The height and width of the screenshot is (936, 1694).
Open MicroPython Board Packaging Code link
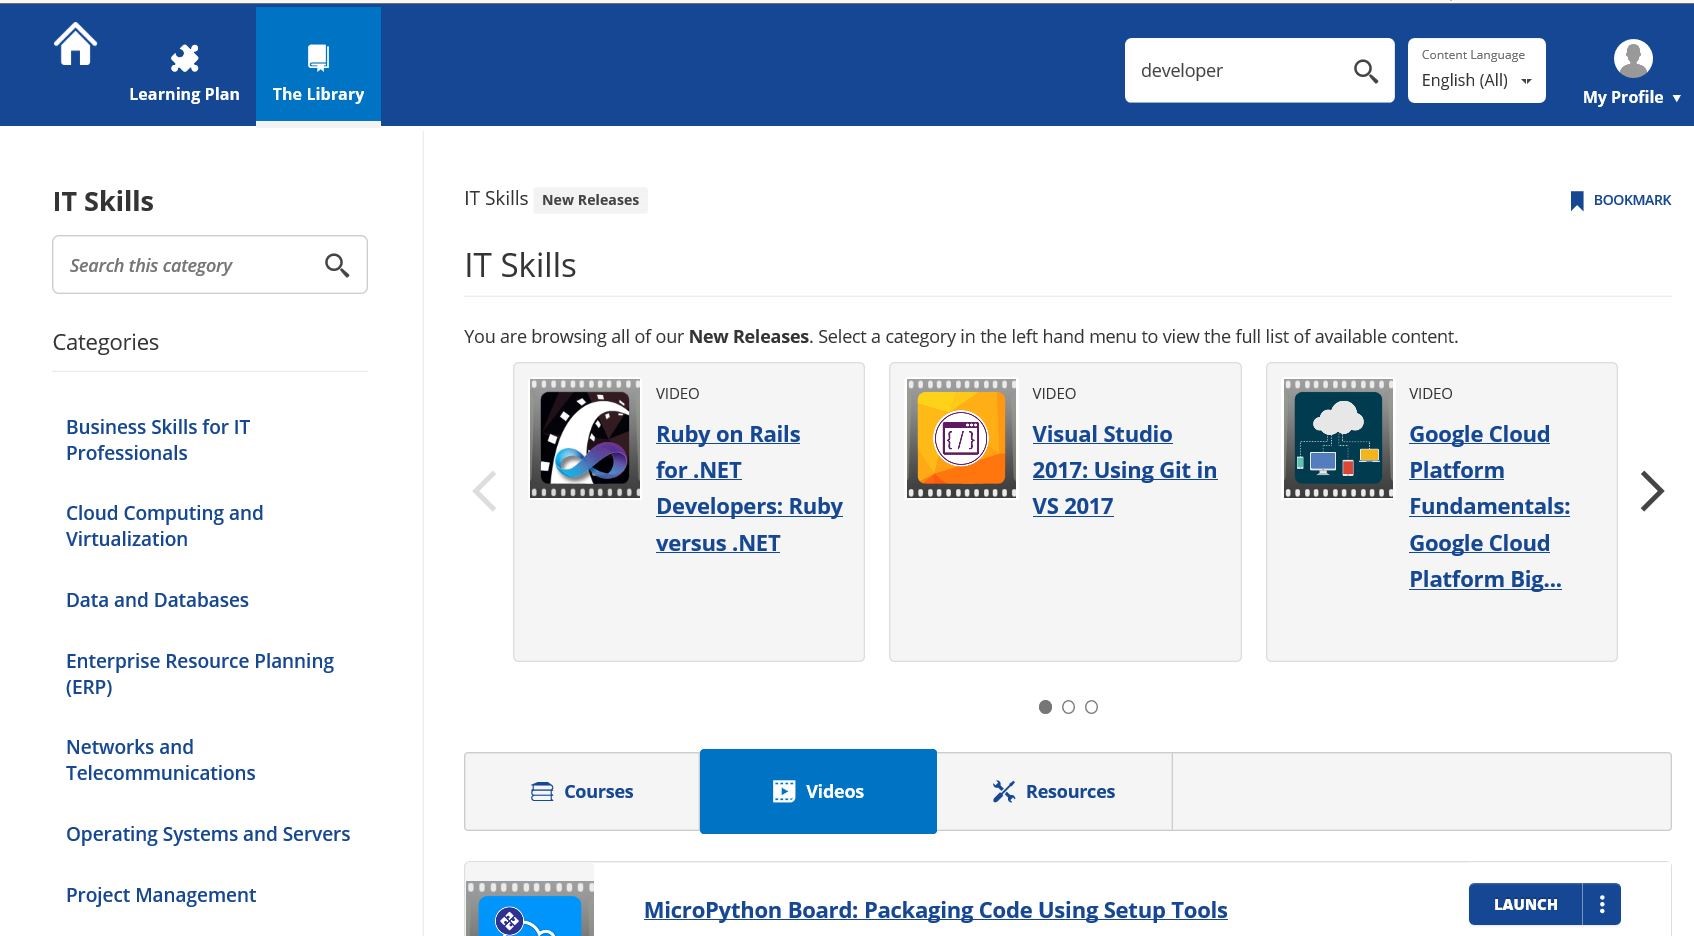click(x=935, y=910)
